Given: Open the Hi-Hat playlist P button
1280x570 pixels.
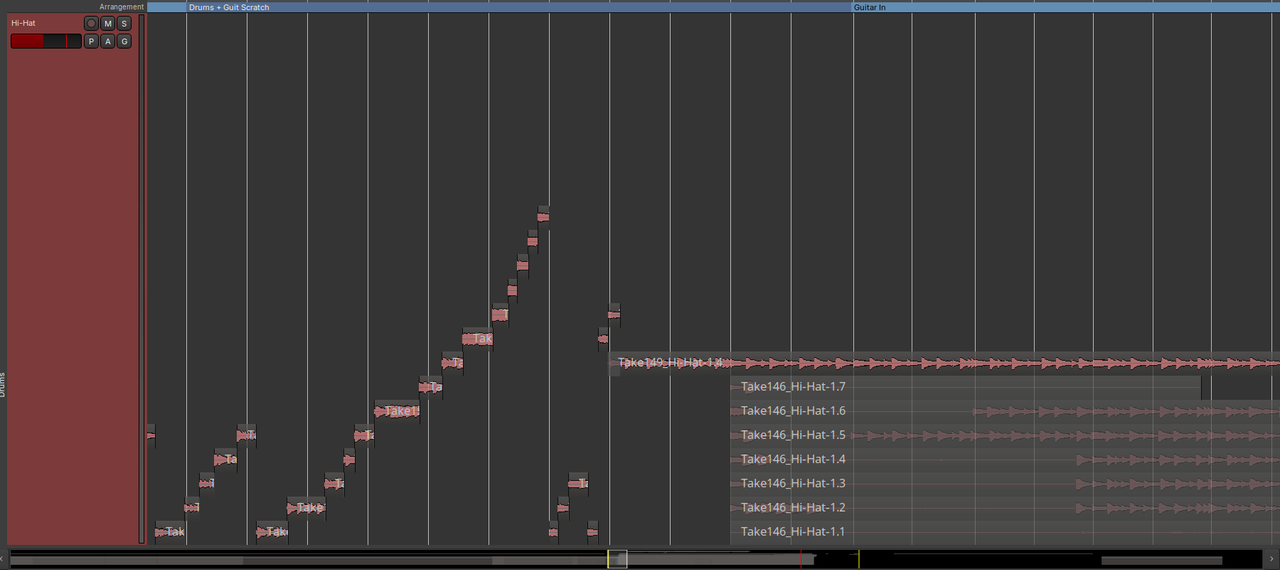Looking at the screenshot, I should tap(92, 42).
